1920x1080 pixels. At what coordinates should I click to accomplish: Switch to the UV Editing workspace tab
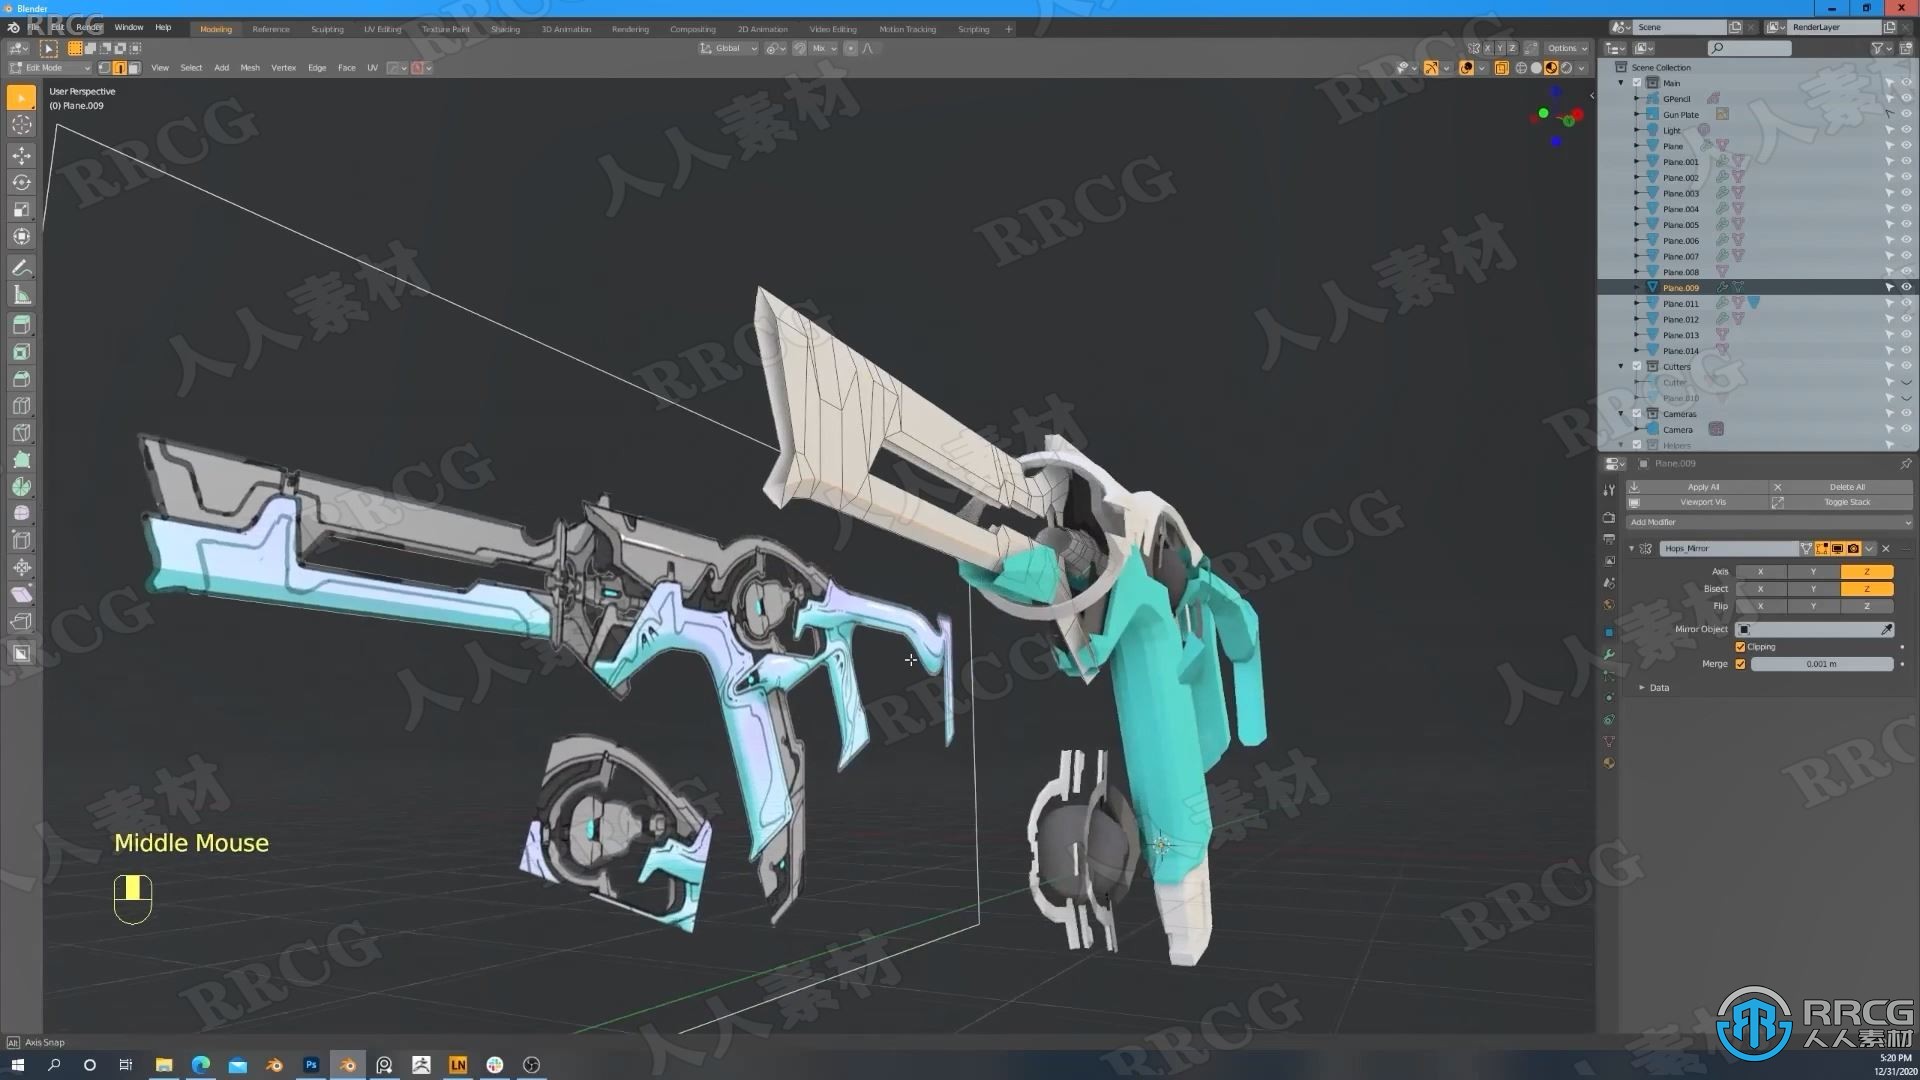pos(382,29)
